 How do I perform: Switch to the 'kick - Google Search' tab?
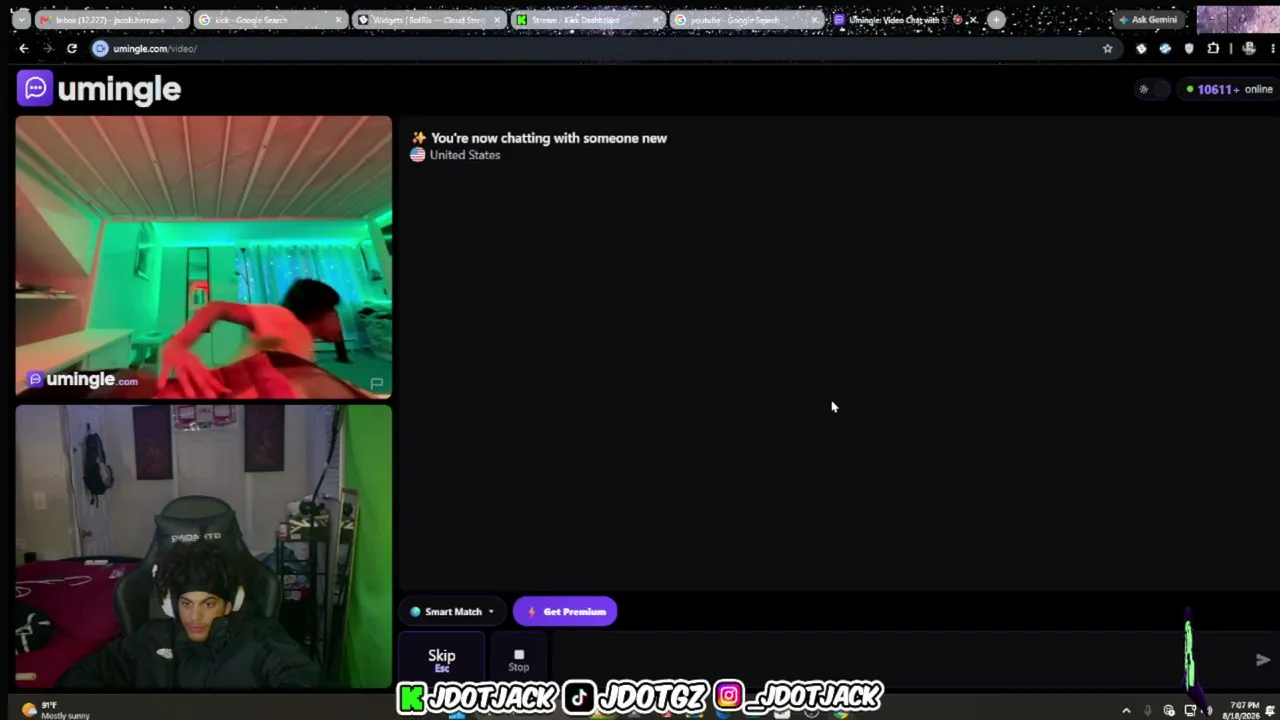point(271,20)
